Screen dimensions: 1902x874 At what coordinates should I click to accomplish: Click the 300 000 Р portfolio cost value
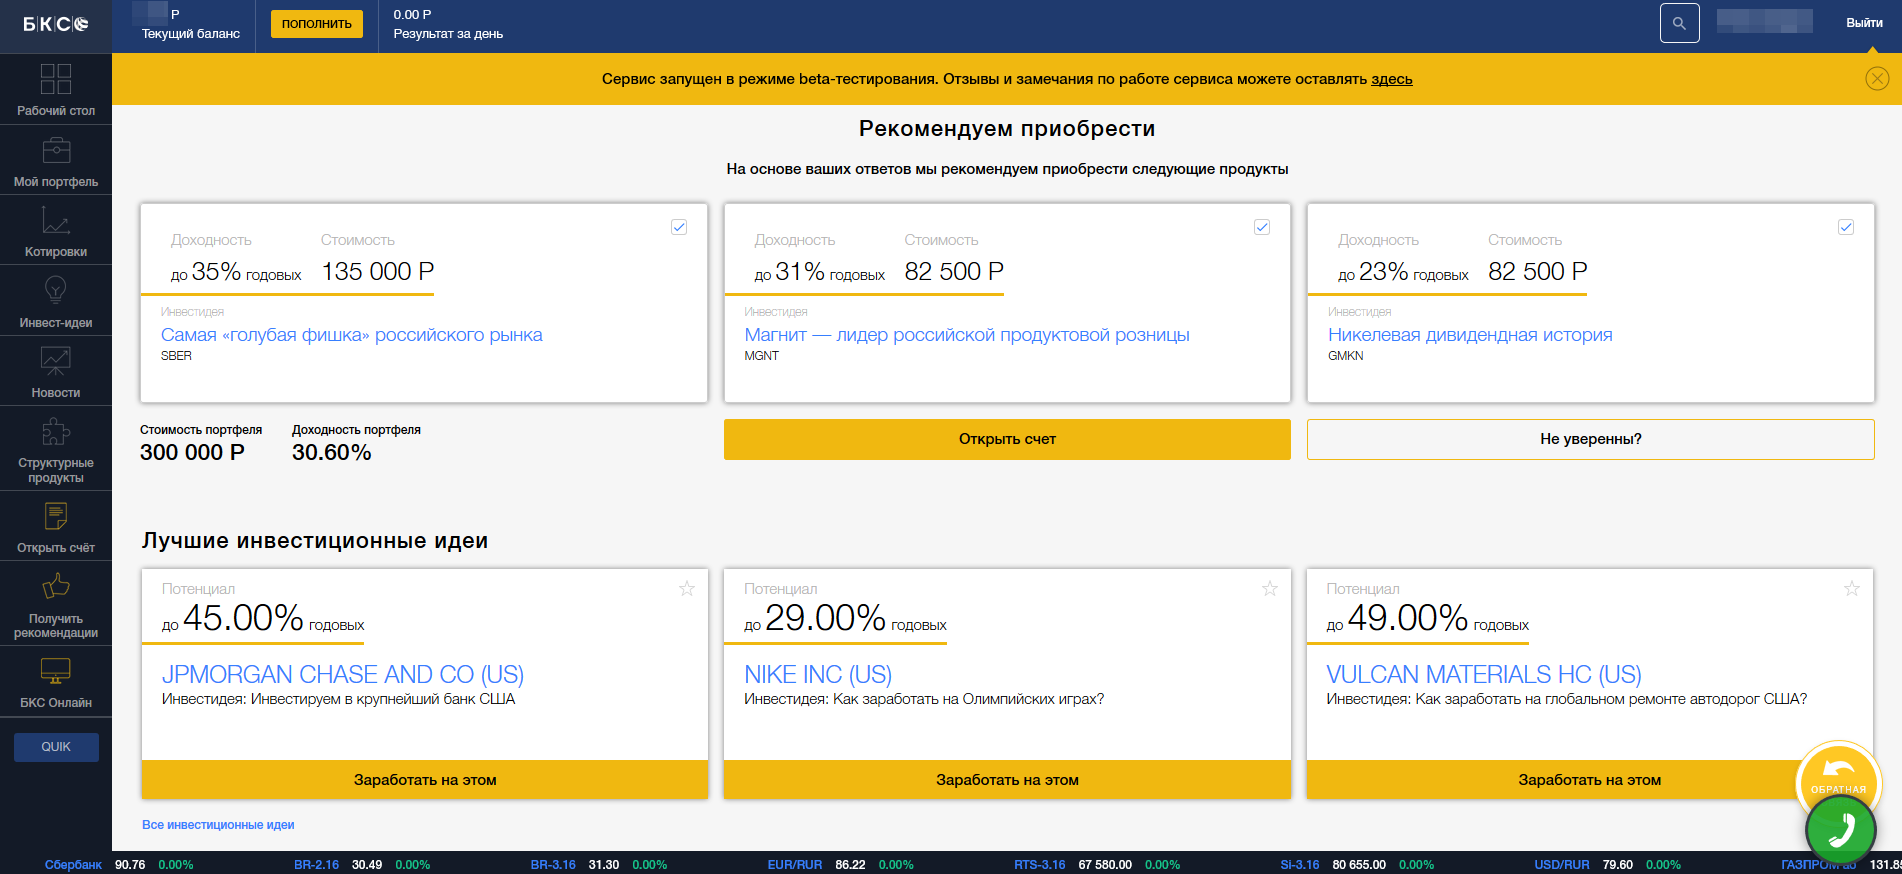pos(192,452)
